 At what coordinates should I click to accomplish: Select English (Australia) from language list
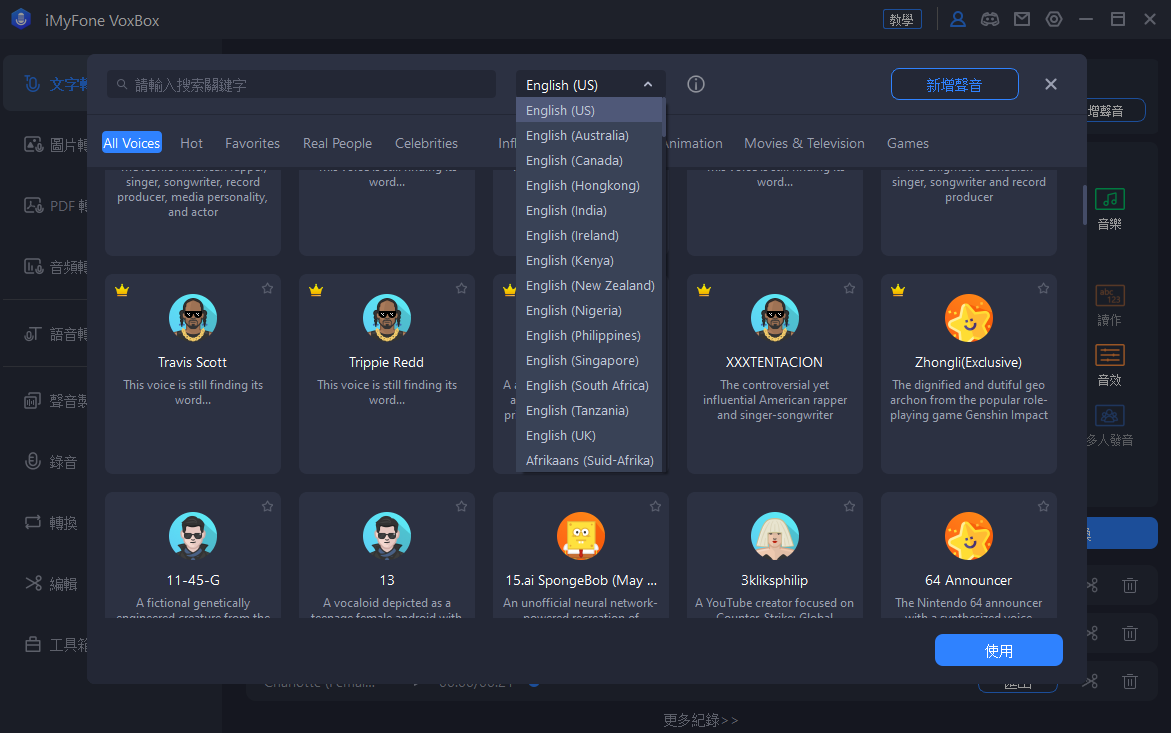tap(588, 135)
